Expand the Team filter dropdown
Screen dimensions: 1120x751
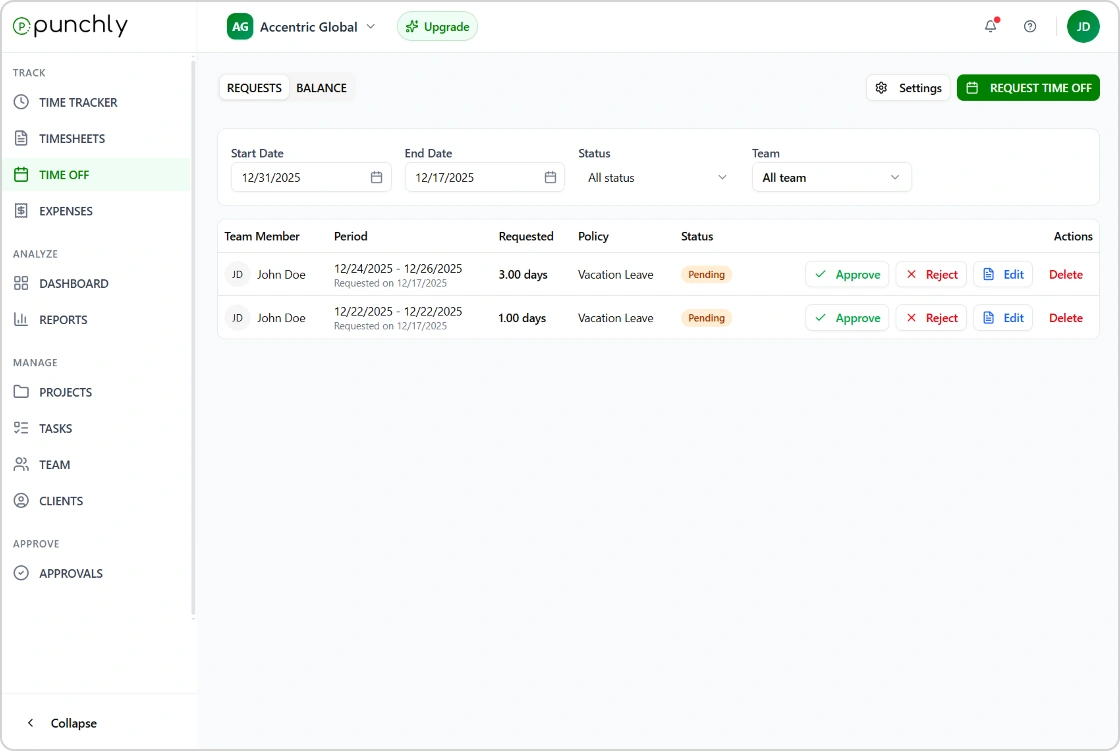pos(831,178)
